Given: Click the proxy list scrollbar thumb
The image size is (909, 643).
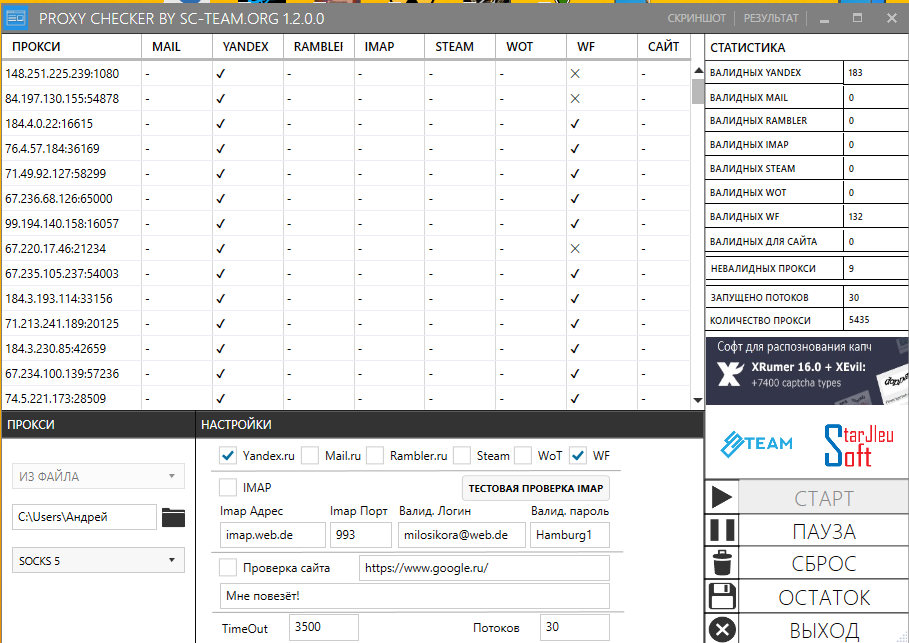Looking at the screenshot, I should point(698,92).
